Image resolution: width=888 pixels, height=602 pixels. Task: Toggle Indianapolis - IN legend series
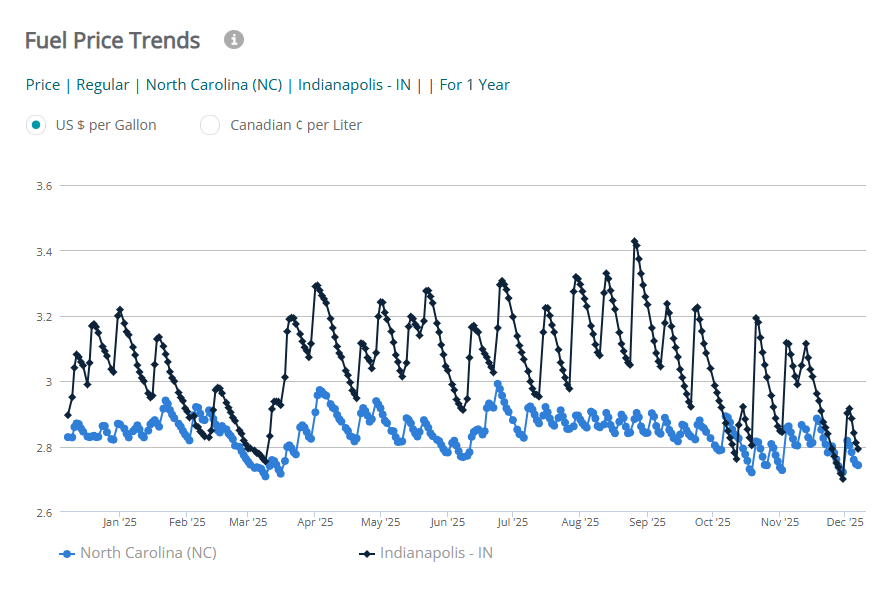tap(436, 553)
